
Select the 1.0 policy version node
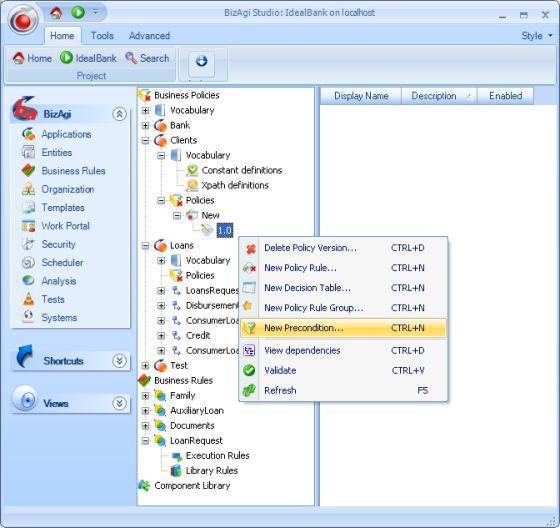[225, 230]
